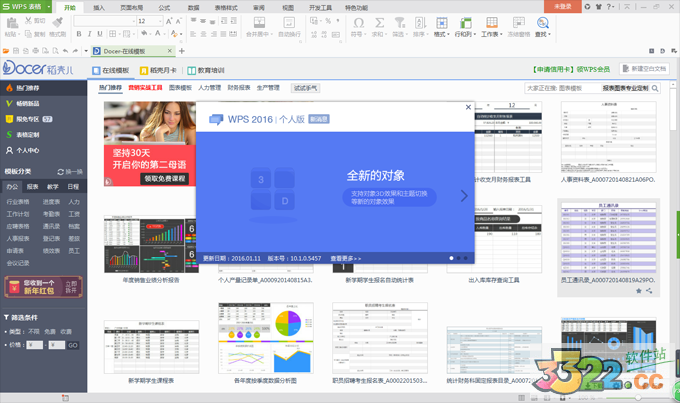The width and height of the screenshot is (680, 403).
Task: Click the Print icon in quick toolbar
Action: click(35, 51)
